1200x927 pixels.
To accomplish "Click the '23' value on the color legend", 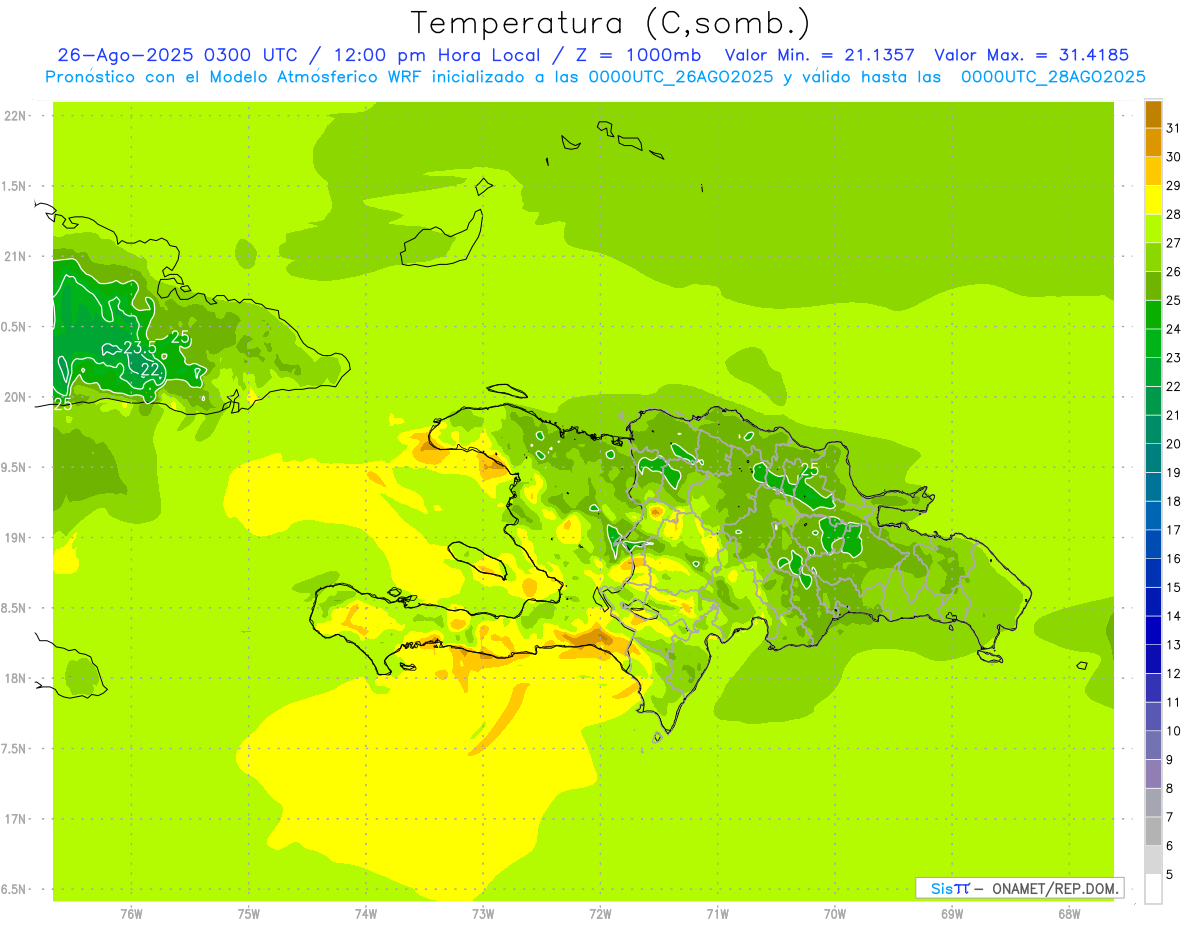I will [x=1174, y=357].
